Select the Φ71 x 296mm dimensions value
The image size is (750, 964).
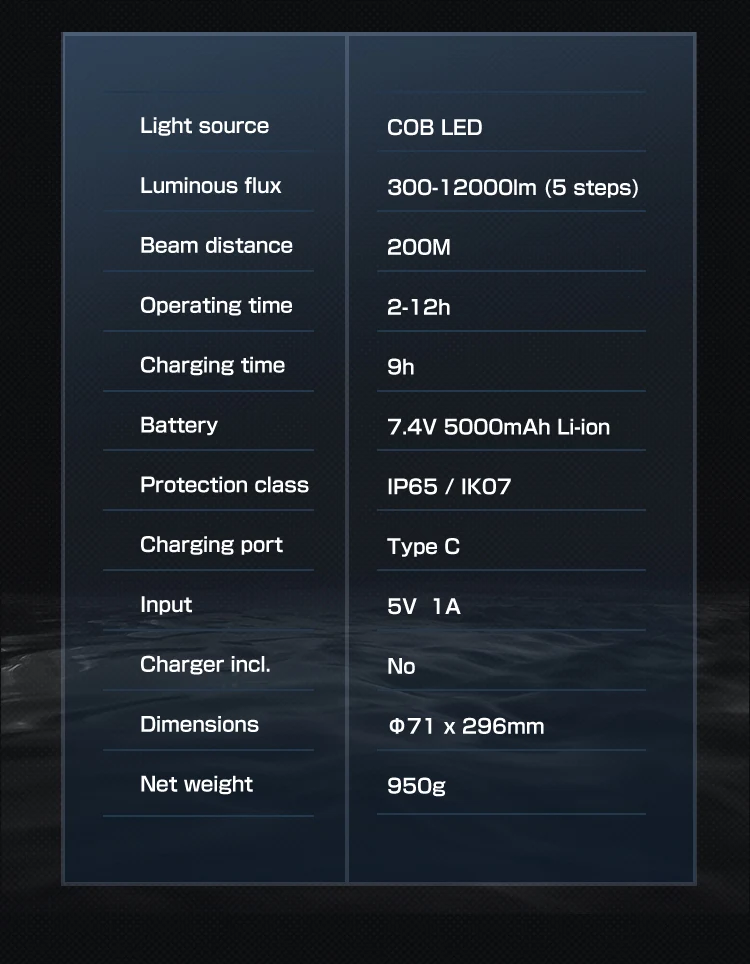point(466,726)
